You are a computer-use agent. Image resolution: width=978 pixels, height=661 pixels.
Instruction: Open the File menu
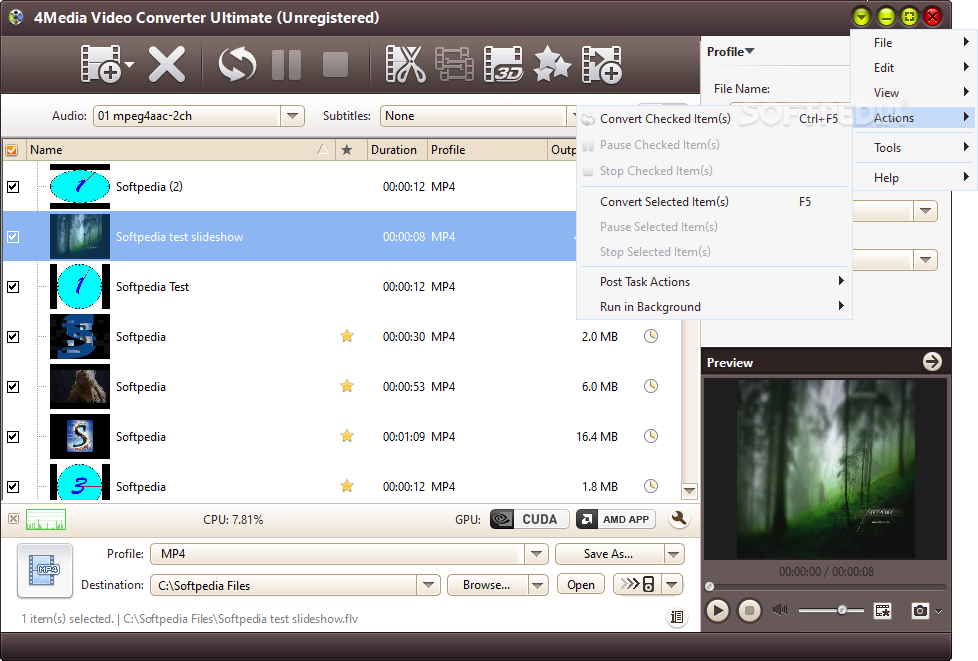(x=913, y=42)
